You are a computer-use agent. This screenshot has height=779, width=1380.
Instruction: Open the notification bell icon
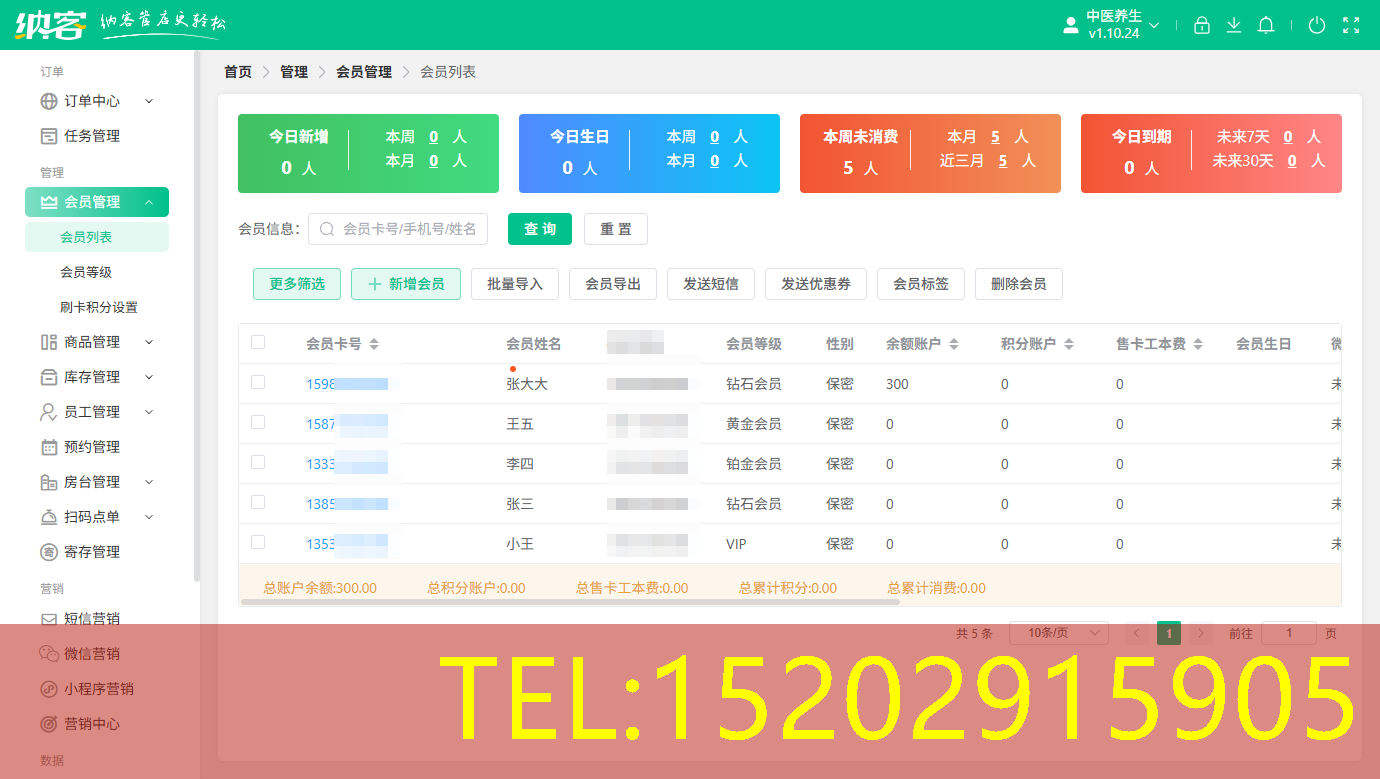tap(1266, 25)
